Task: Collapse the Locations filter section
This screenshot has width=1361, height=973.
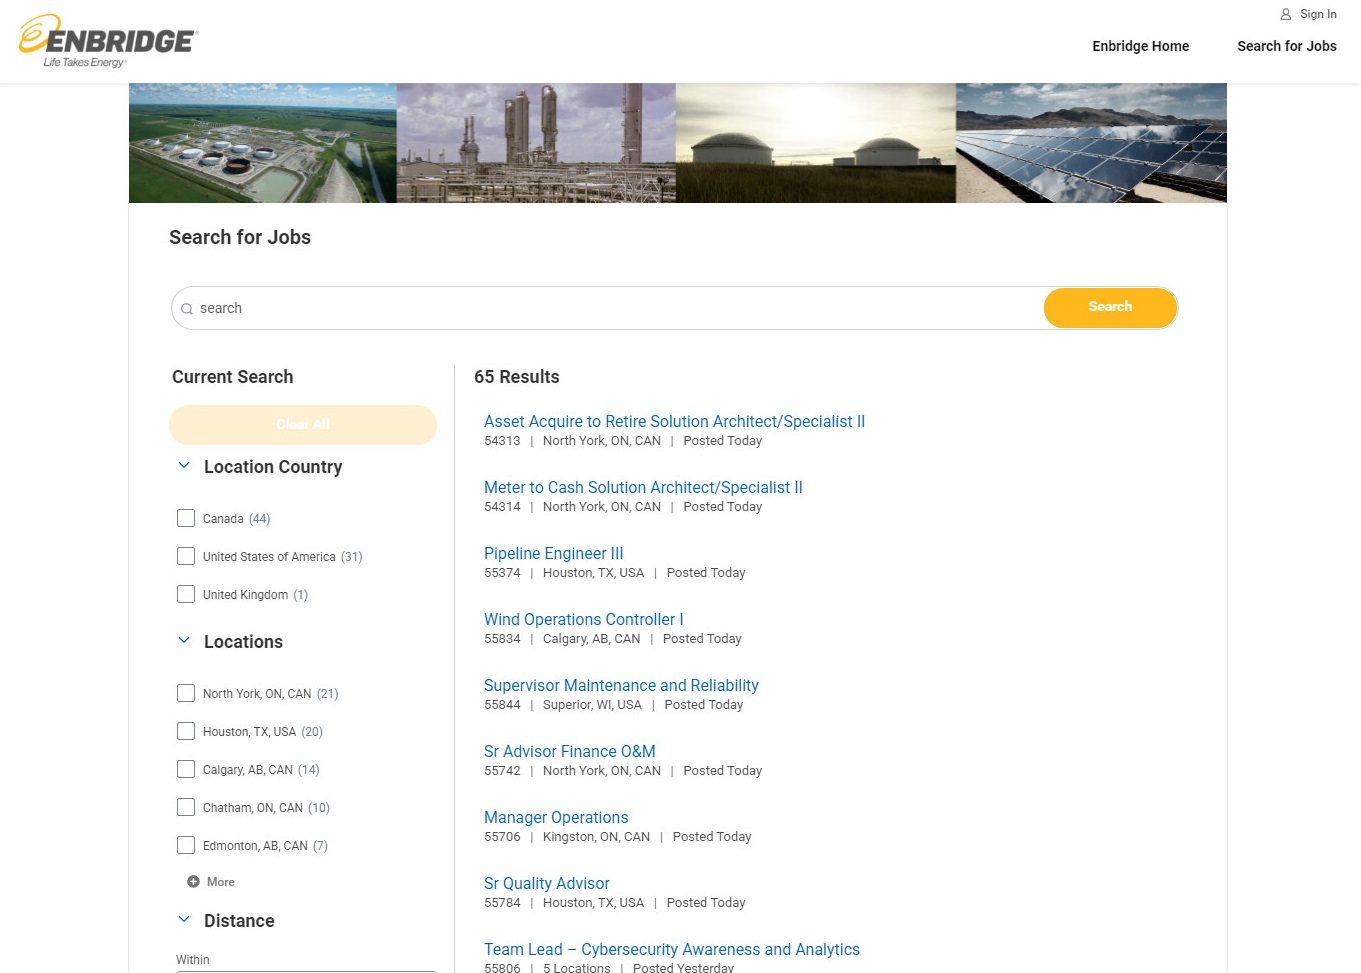Action: click(x=184, y=641)
